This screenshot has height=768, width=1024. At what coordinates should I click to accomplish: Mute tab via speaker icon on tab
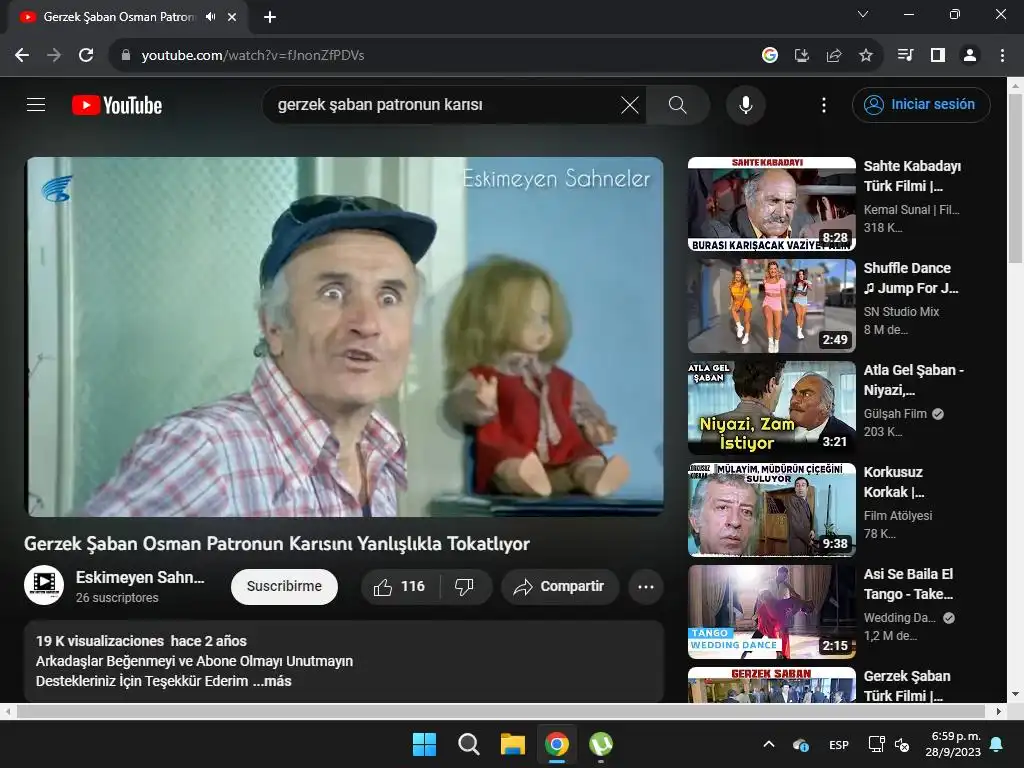[x=210, y=17]
